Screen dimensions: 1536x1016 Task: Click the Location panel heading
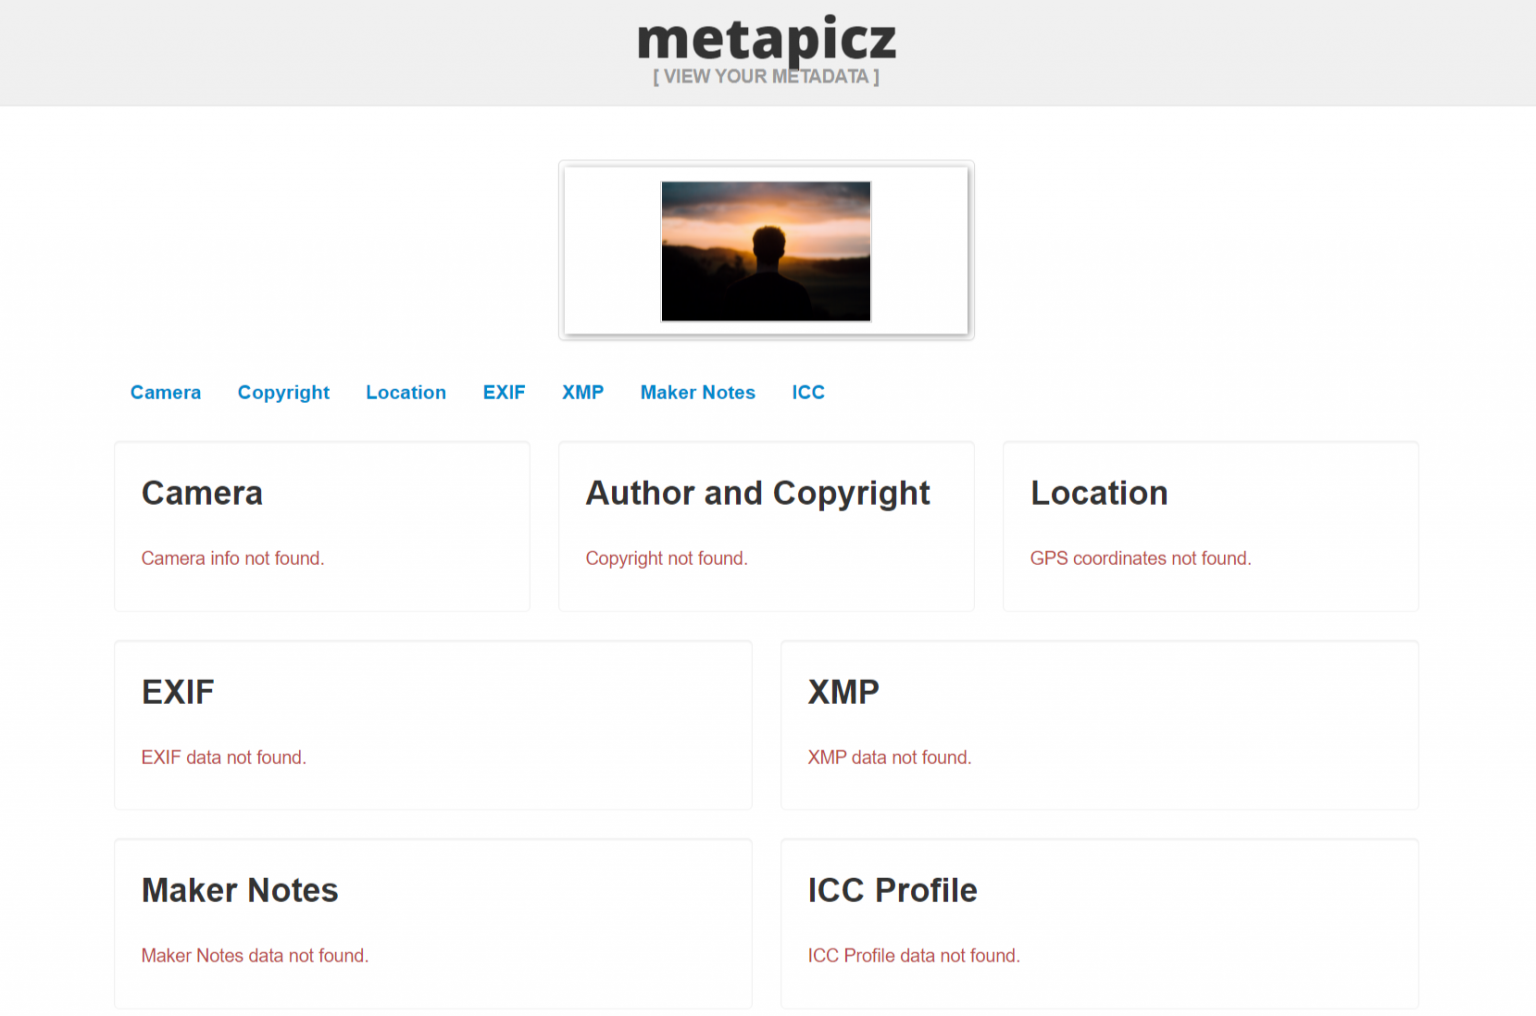click(1098, 493)
